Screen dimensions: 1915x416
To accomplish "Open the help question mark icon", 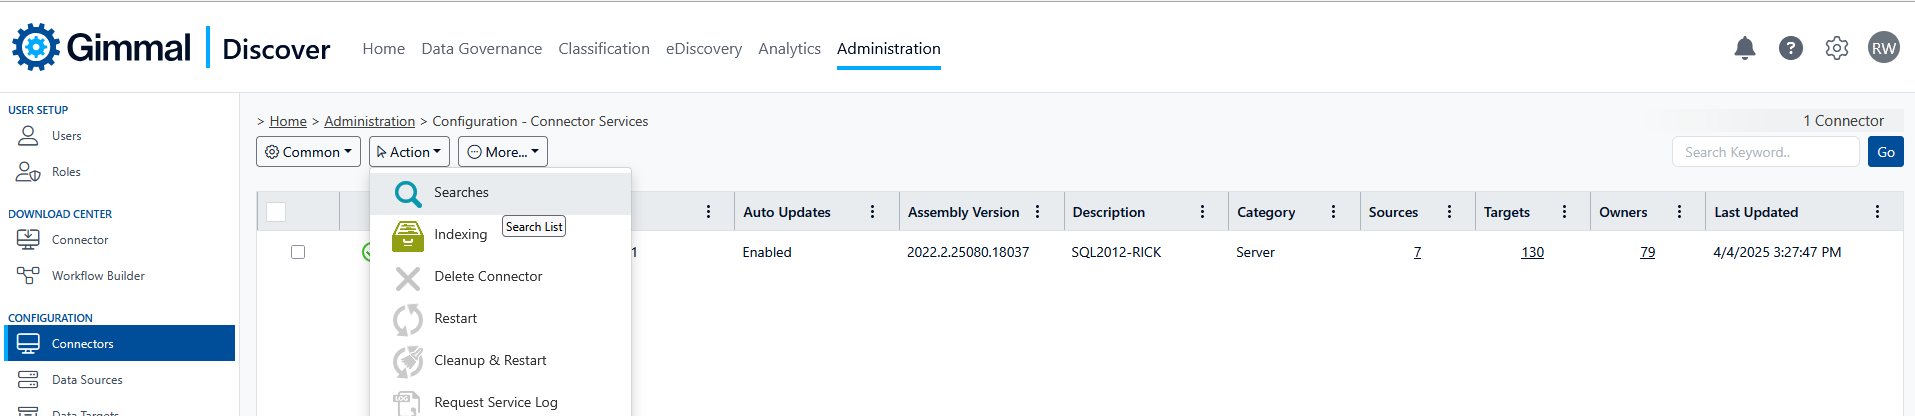I will (x=1790, y=48).
